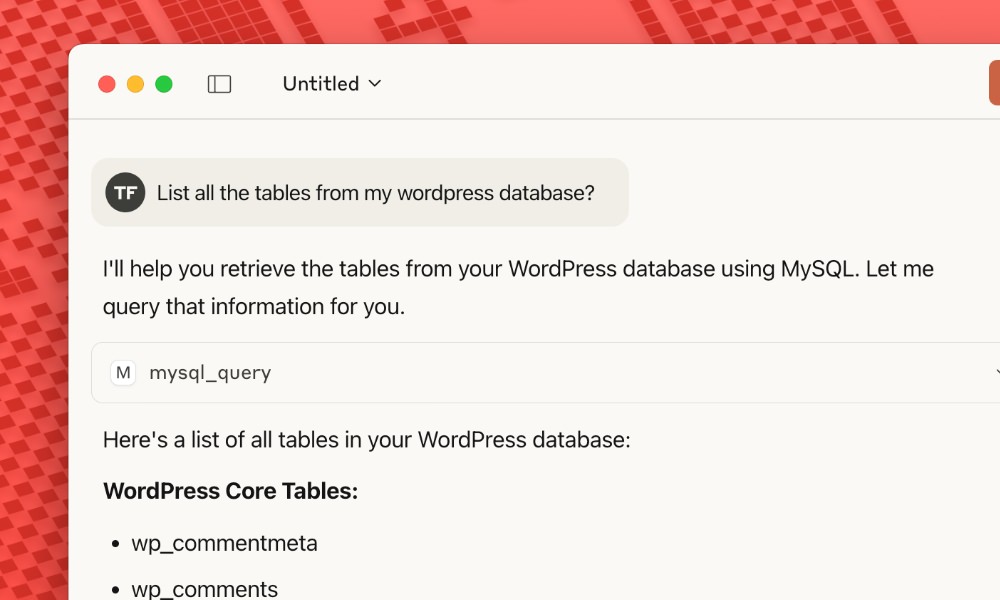Open the Untitled chat title dropdown
Image resolution: width=1000 pixels, height=600 pixels.
tap(332, 84)
